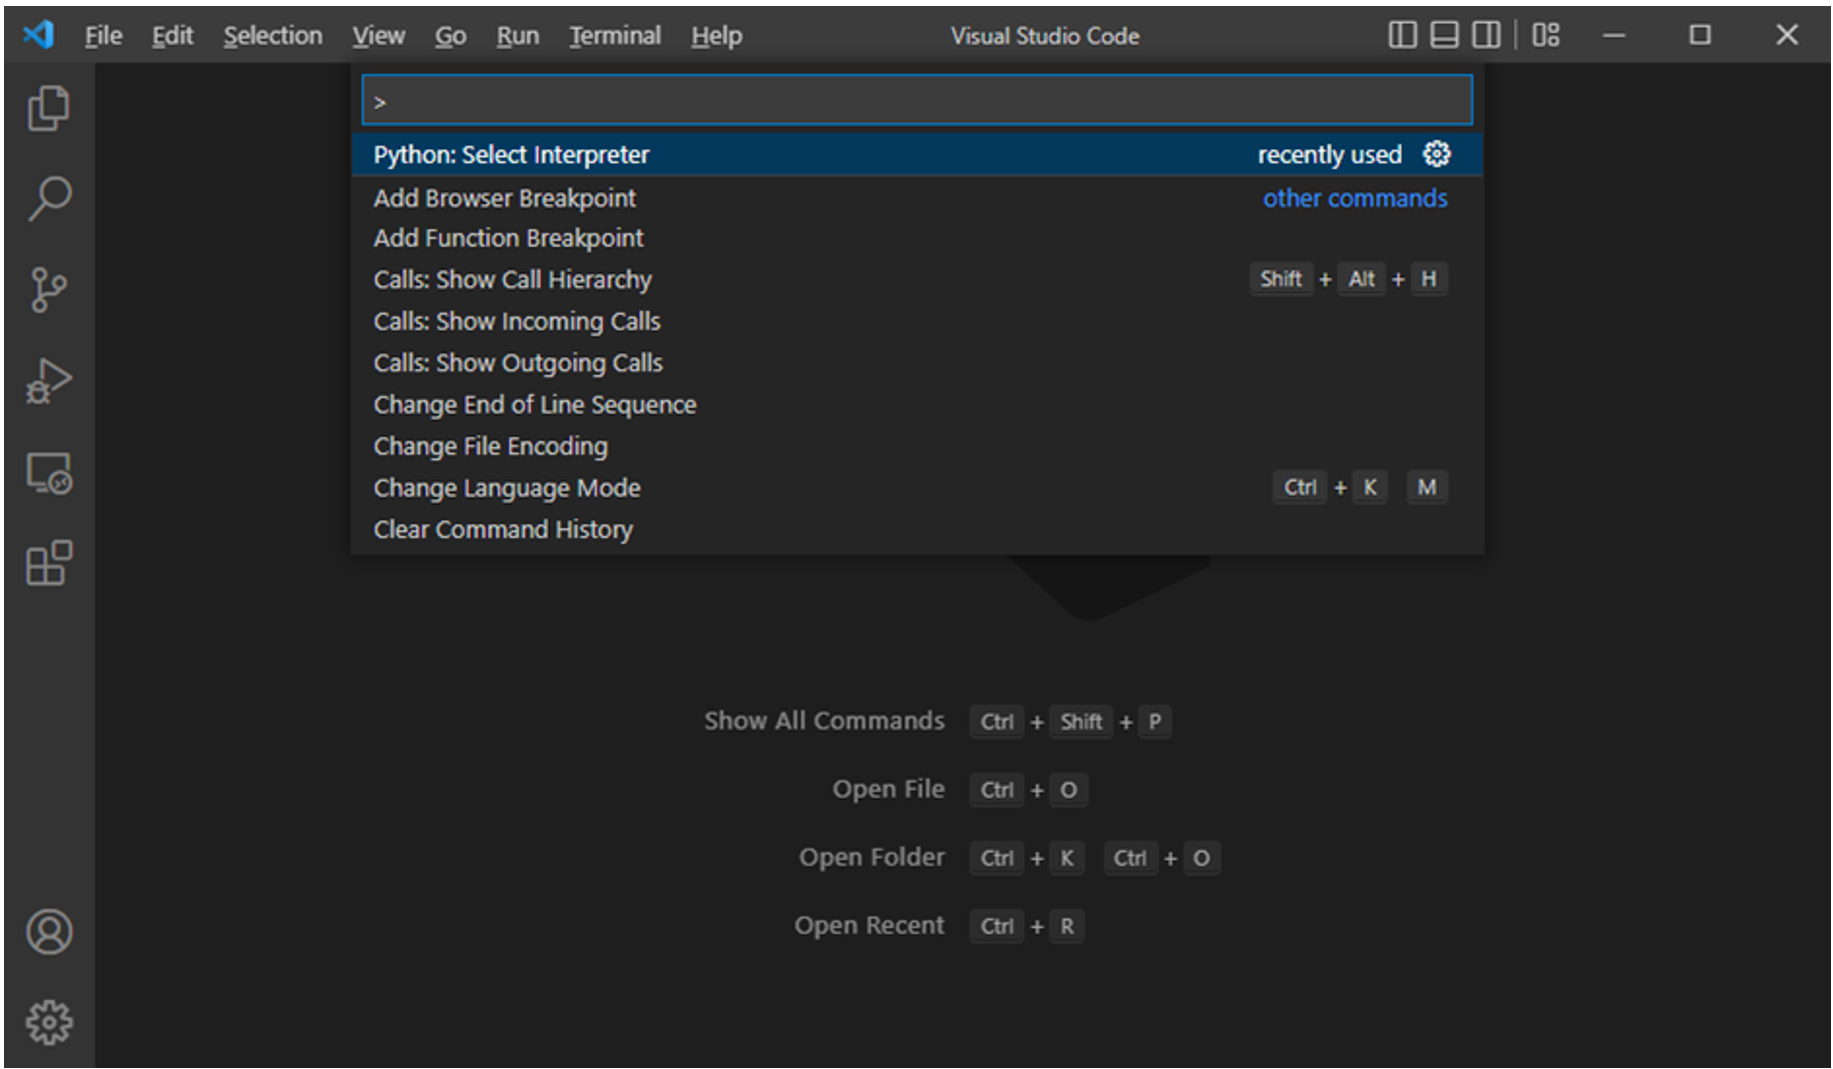Open the Extensions view icon
Image resolution: width=1833 pixels, height=1069 pixels.
48,564
